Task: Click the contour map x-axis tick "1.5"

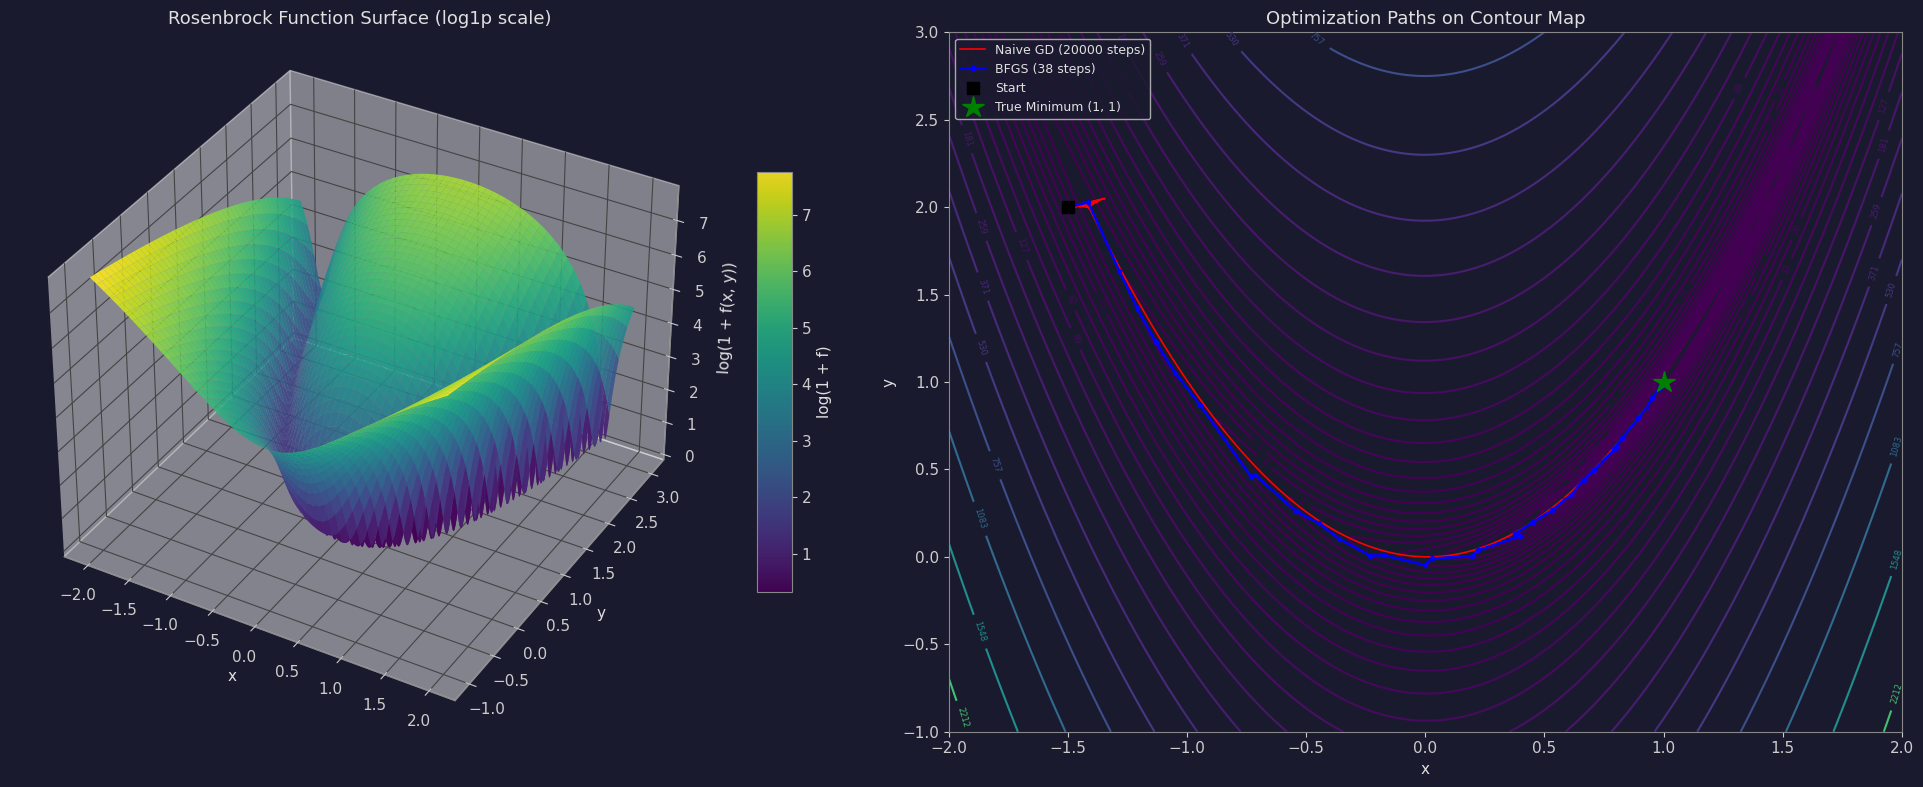Action: [x=1783, y=748]
